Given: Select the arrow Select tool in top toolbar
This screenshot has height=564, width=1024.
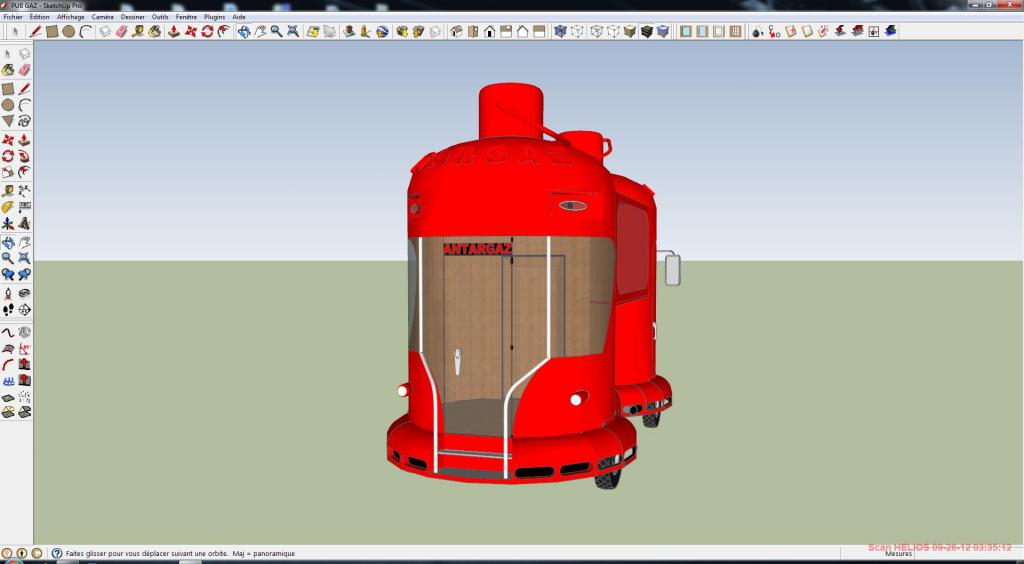Looking at the screenshot, I should coord(14,31).
